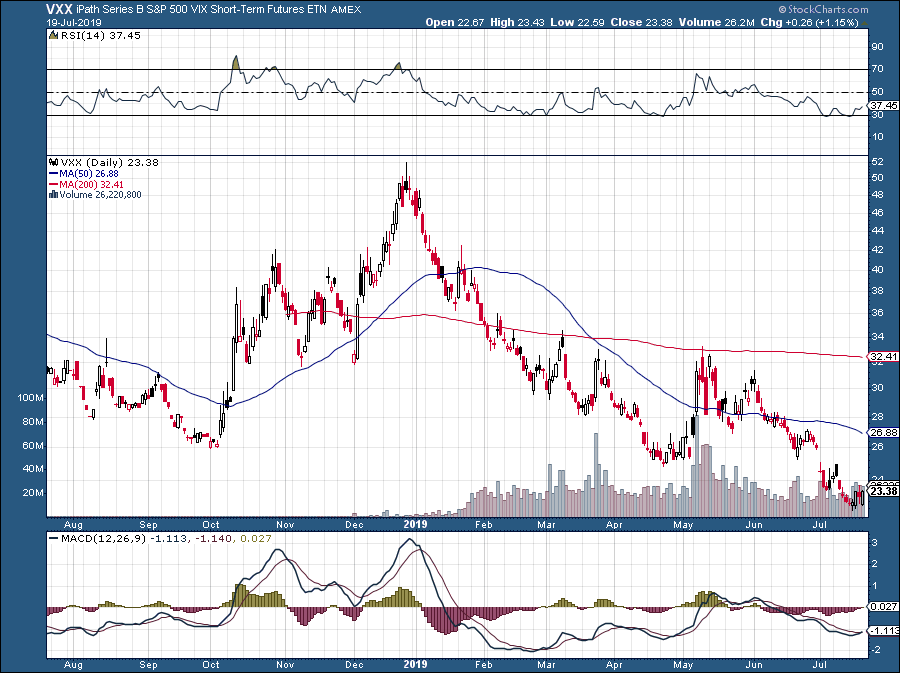The height and width of the screenshot is (673, 900).
Task: Click the 37.45 RSI value tag on axis
Action: click(x=884, y=106)
